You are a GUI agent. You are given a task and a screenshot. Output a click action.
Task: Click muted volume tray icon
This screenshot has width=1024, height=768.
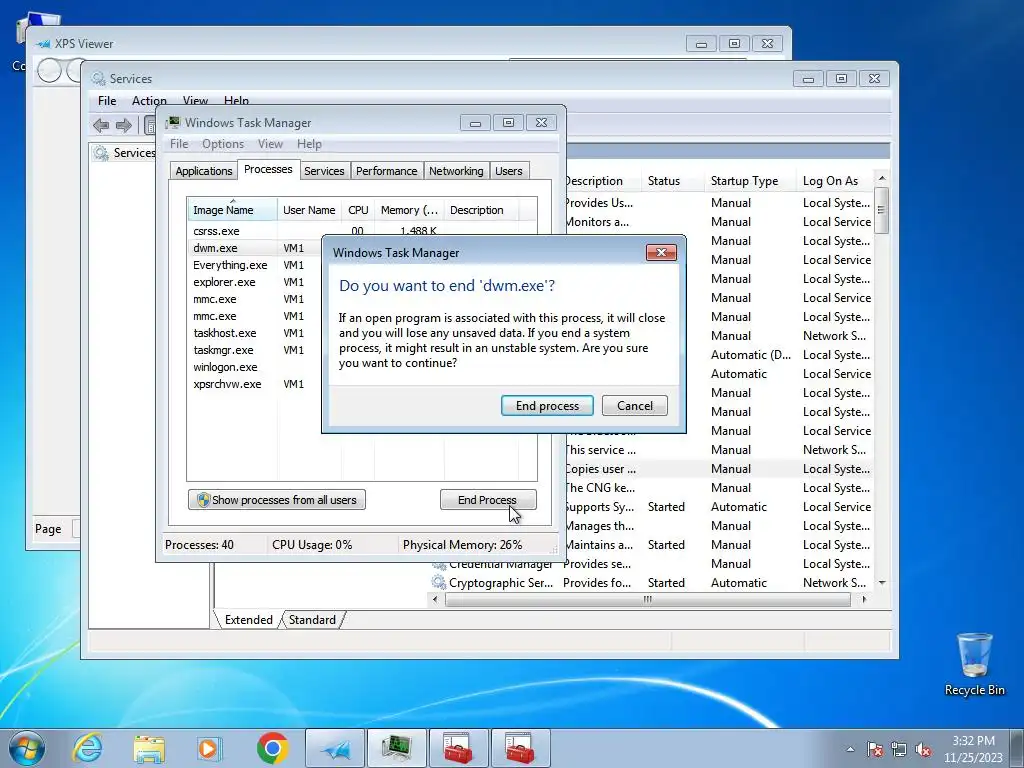click(x=923, y=749)
